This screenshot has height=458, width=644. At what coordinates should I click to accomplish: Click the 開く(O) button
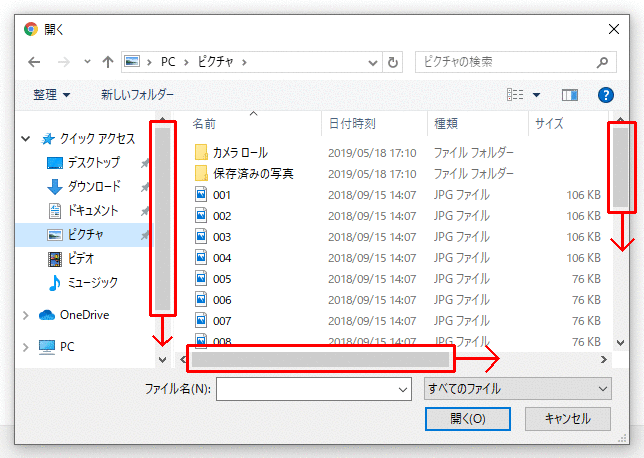coord(468,418)
